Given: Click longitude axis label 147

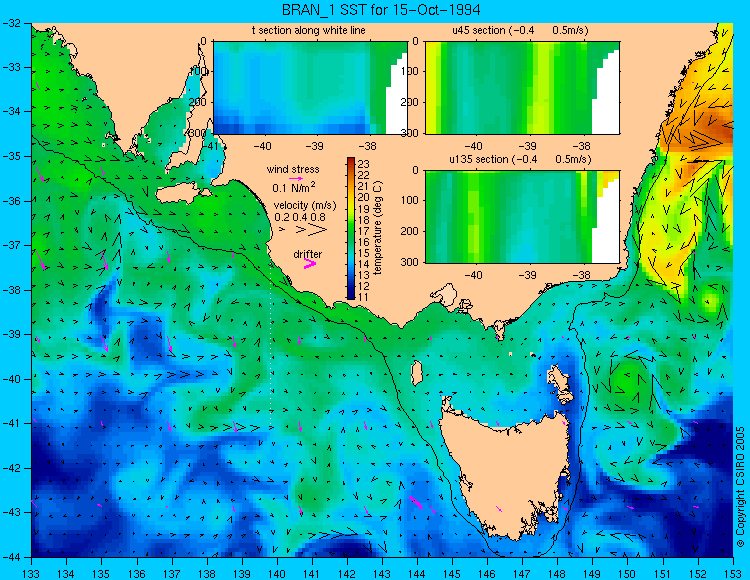Looking at the screenshot, I should pos(522,573).
